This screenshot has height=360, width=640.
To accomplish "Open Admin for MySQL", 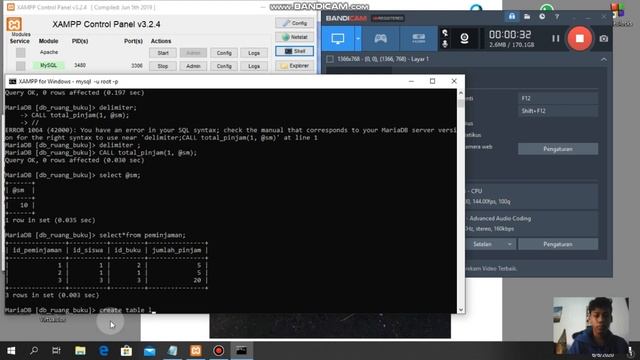I will click(193, 66).
